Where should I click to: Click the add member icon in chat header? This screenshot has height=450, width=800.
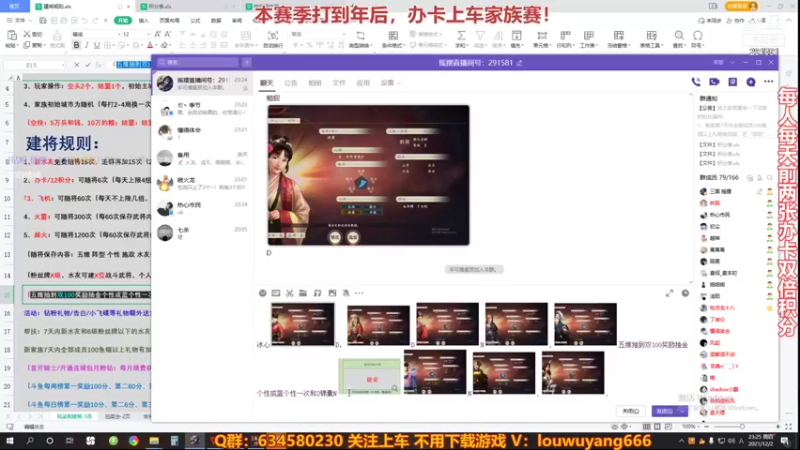click(x=751, y=82)
